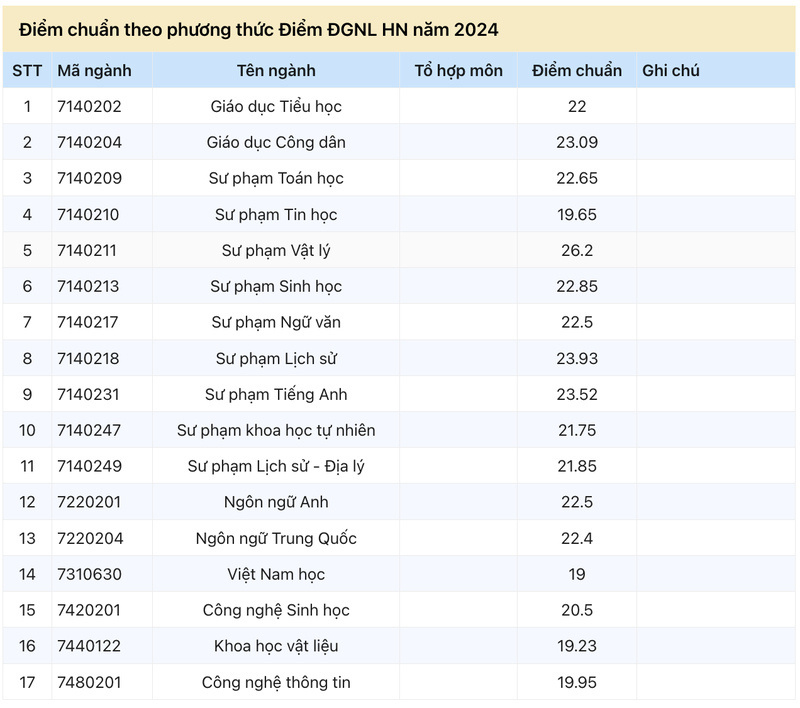Select Sư phạm Toán học cell
The width and height of the screenshot is (800, 708).
point(276,179)
